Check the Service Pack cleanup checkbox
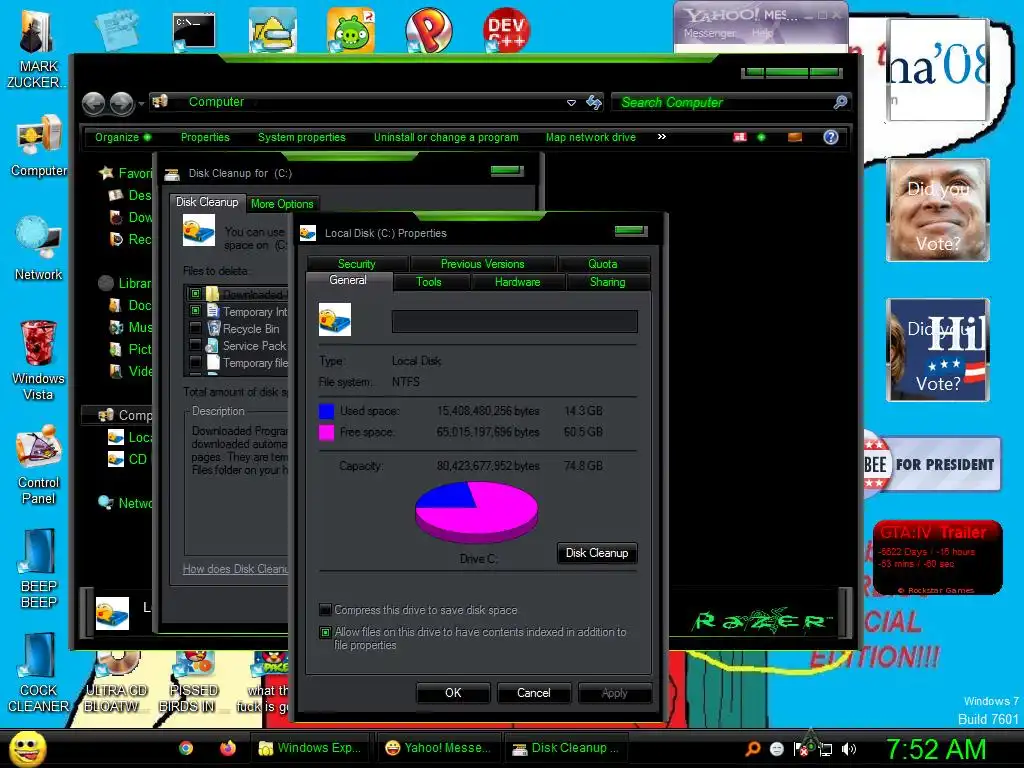 tap(195, 345)
